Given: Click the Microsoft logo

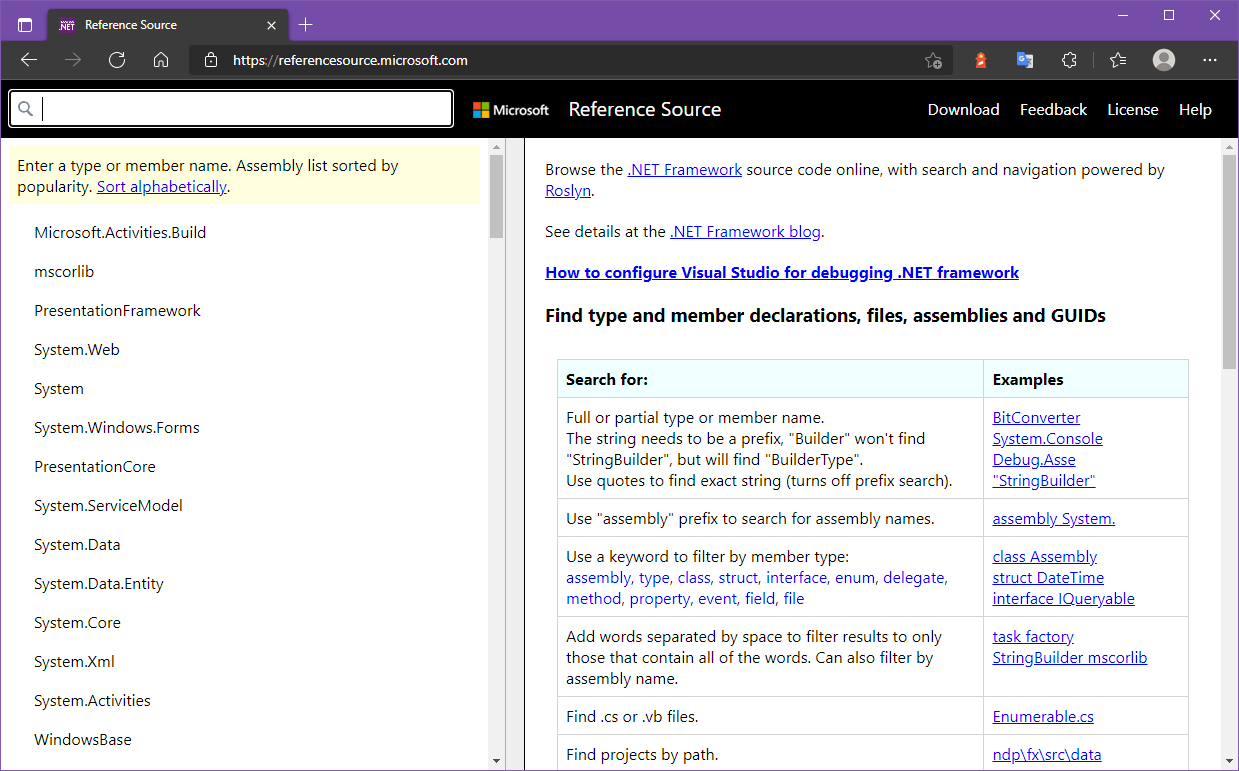Looking at the screenshot, I should pos(511,110).
